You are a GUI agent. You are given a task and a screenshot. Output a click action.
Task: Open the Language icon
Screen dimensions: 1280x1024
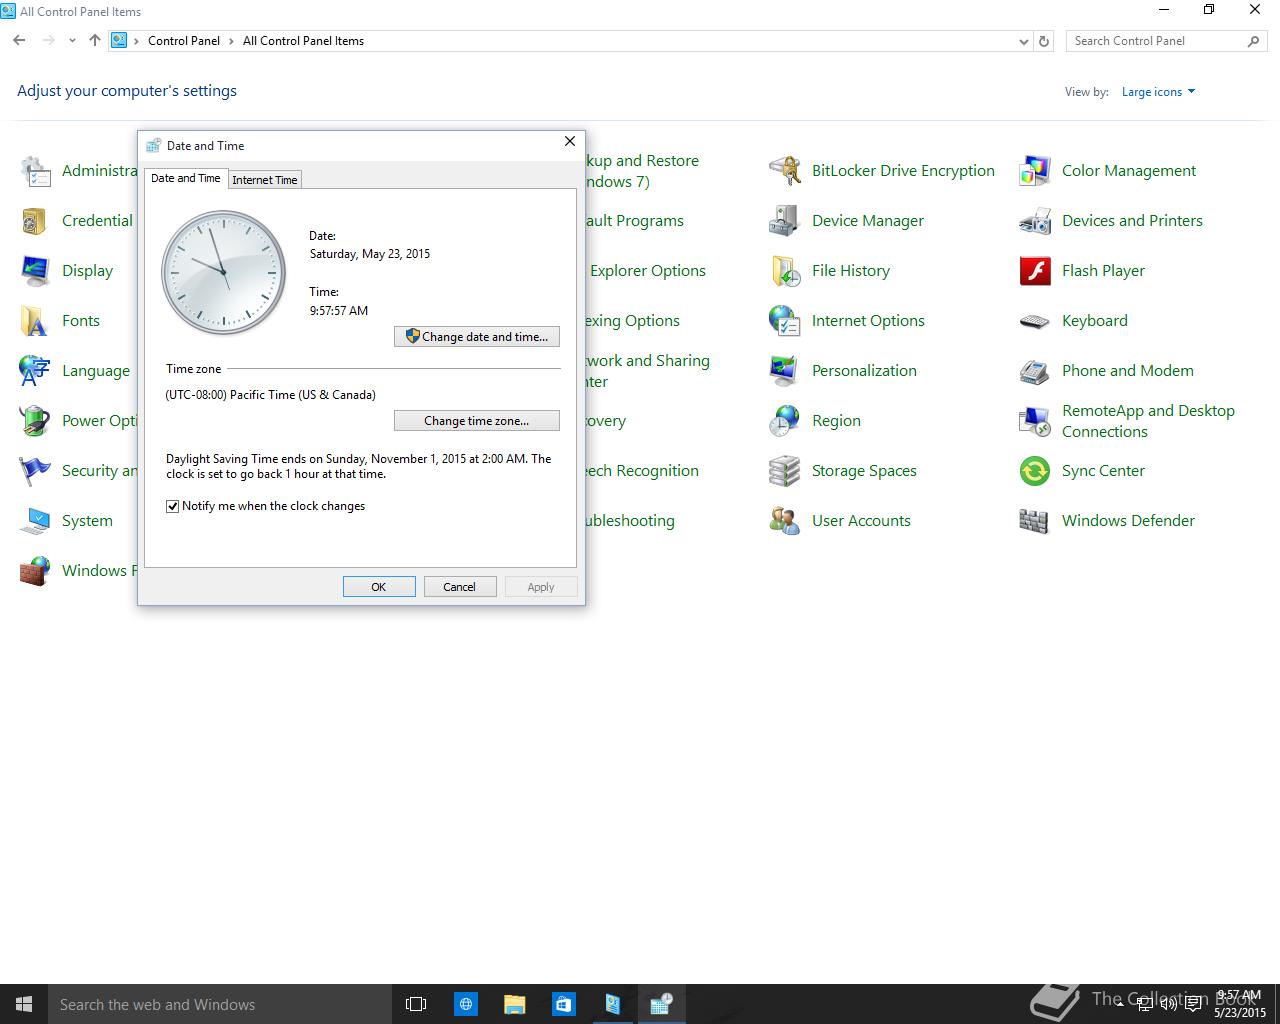(35, 371)
